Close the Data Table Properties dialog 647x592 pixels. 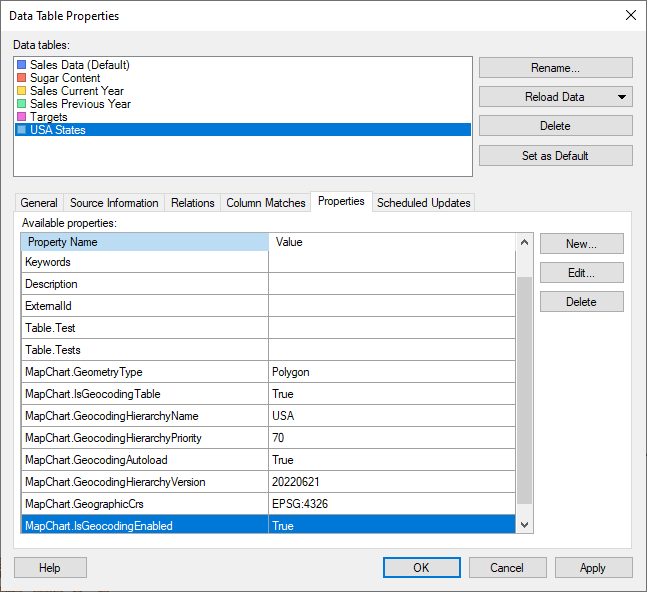630,15
